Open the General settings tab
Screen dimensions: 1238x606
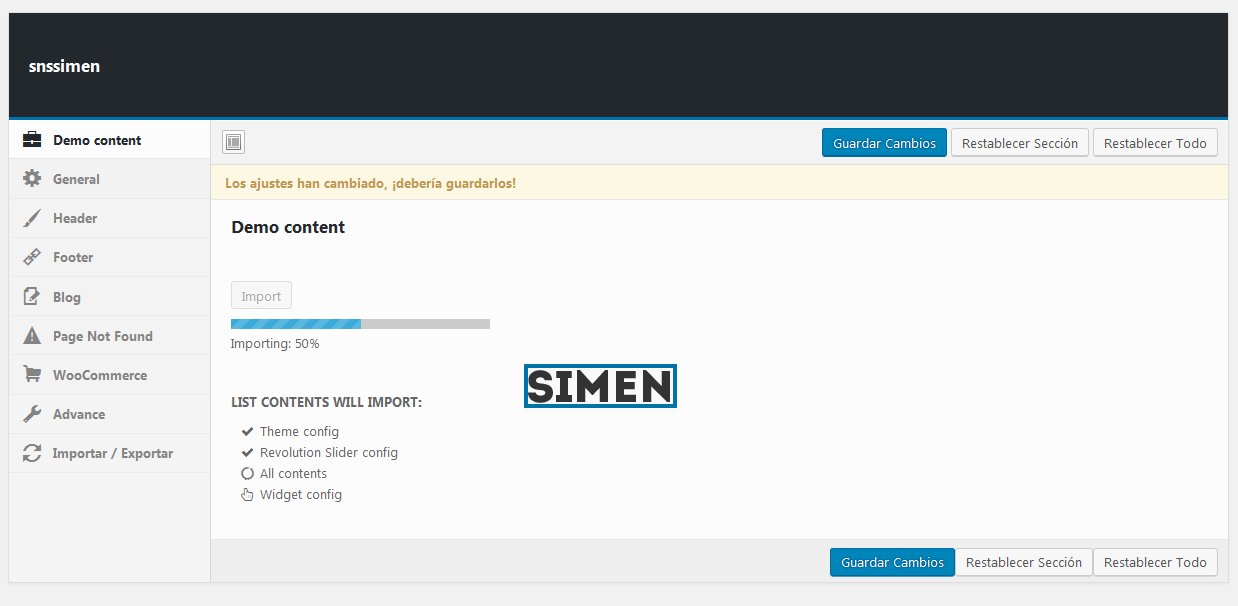tap(76, 179)
